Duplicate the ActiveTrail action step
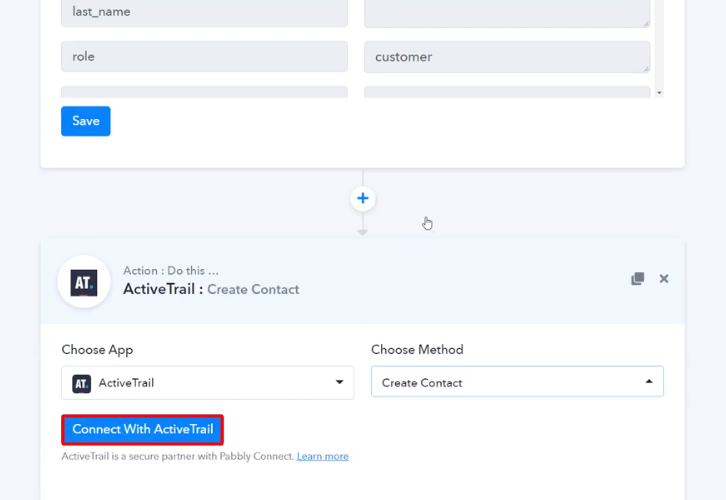The image size is (726, 500). 638,279
